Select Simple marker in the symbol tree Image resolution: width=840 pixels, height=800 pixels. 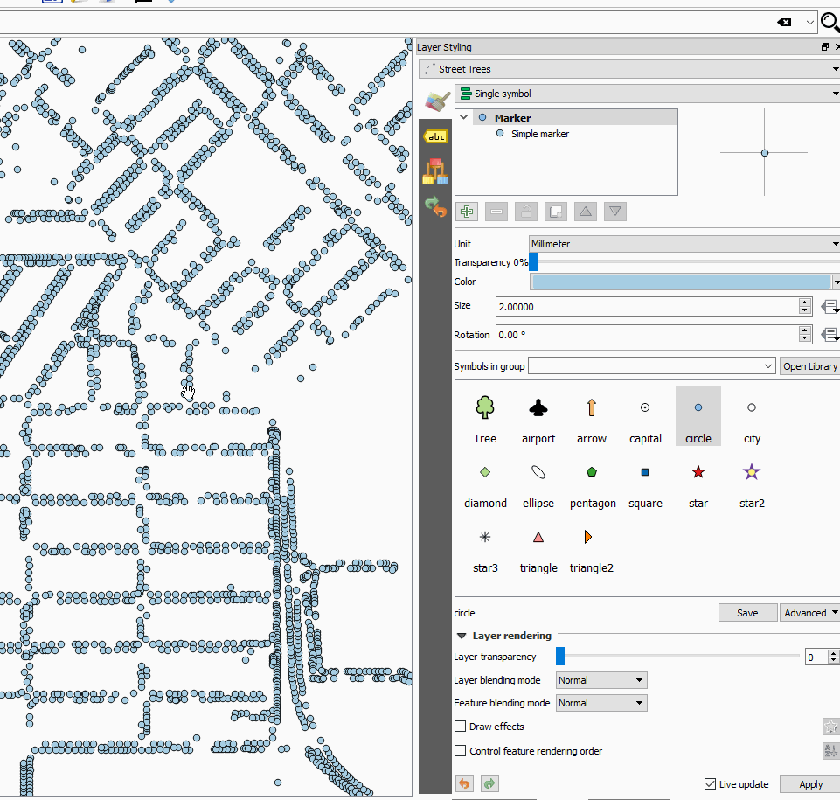539,134
